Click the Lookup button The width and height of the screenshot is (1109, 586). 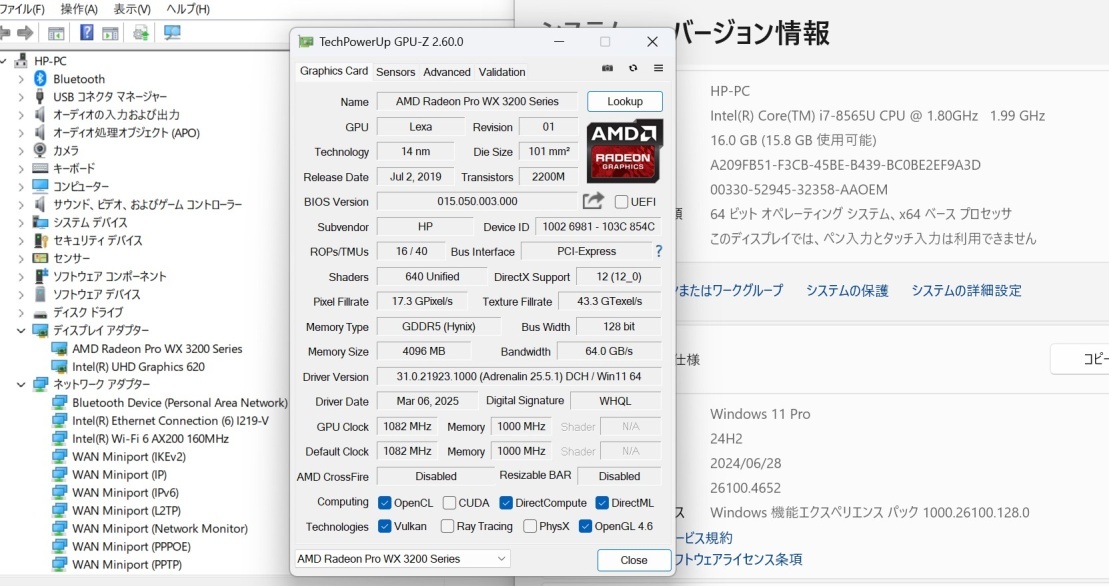click(624, 101)
